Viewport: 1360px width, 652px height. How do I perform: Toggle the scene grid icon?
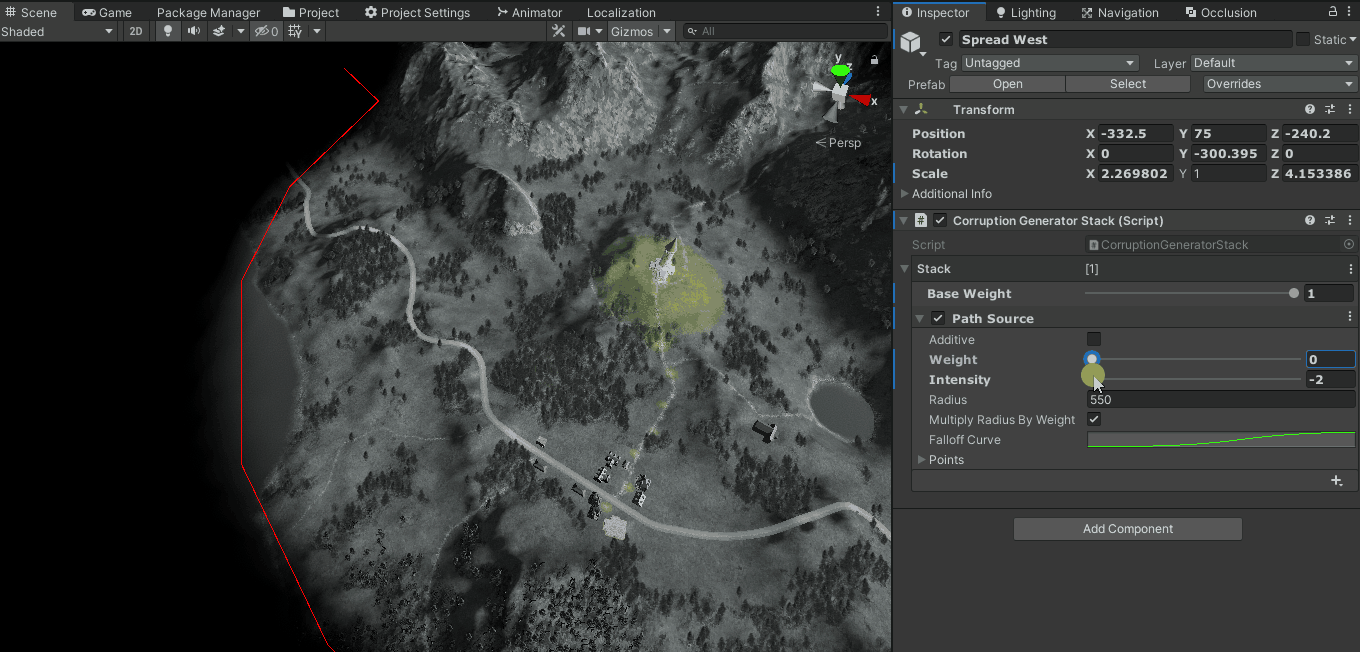295,31
